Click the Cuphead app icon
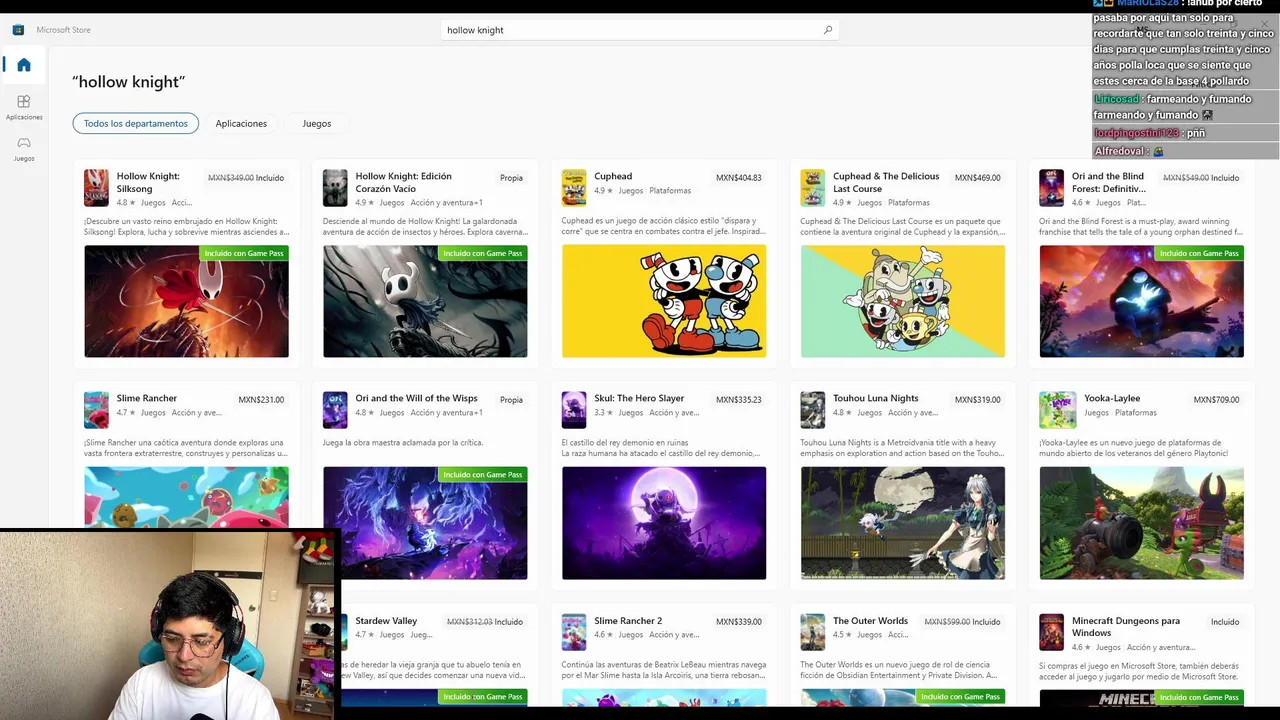Screen dimensions: 1280x720 pyautogui.click(x=574, y=188)
